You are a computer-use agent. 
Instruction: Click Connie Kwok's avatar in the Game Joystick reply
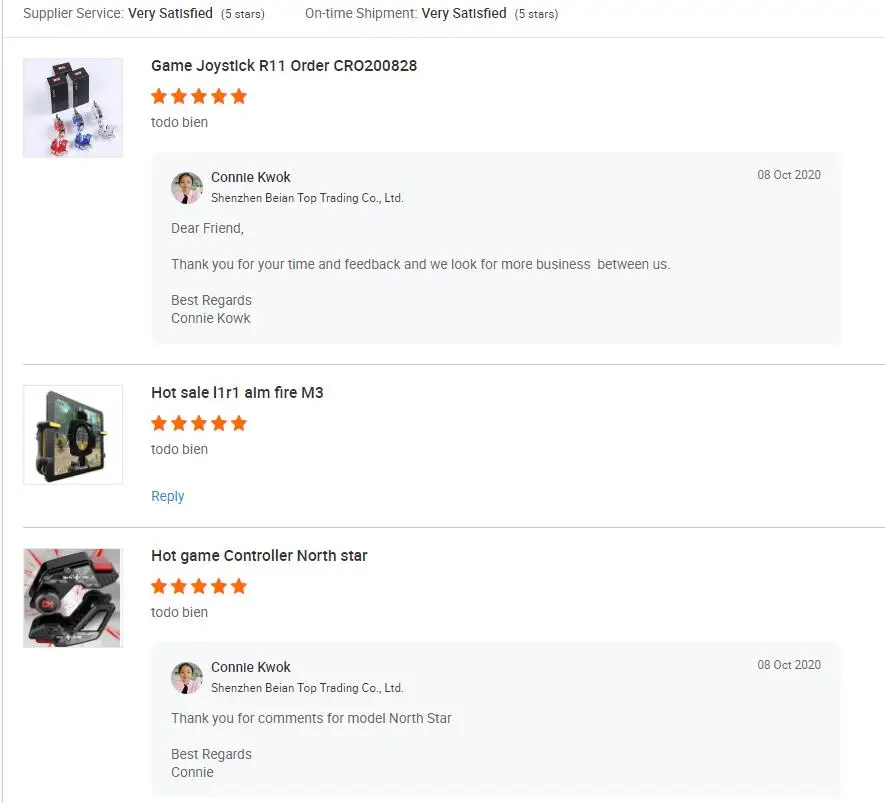point(187,187)
